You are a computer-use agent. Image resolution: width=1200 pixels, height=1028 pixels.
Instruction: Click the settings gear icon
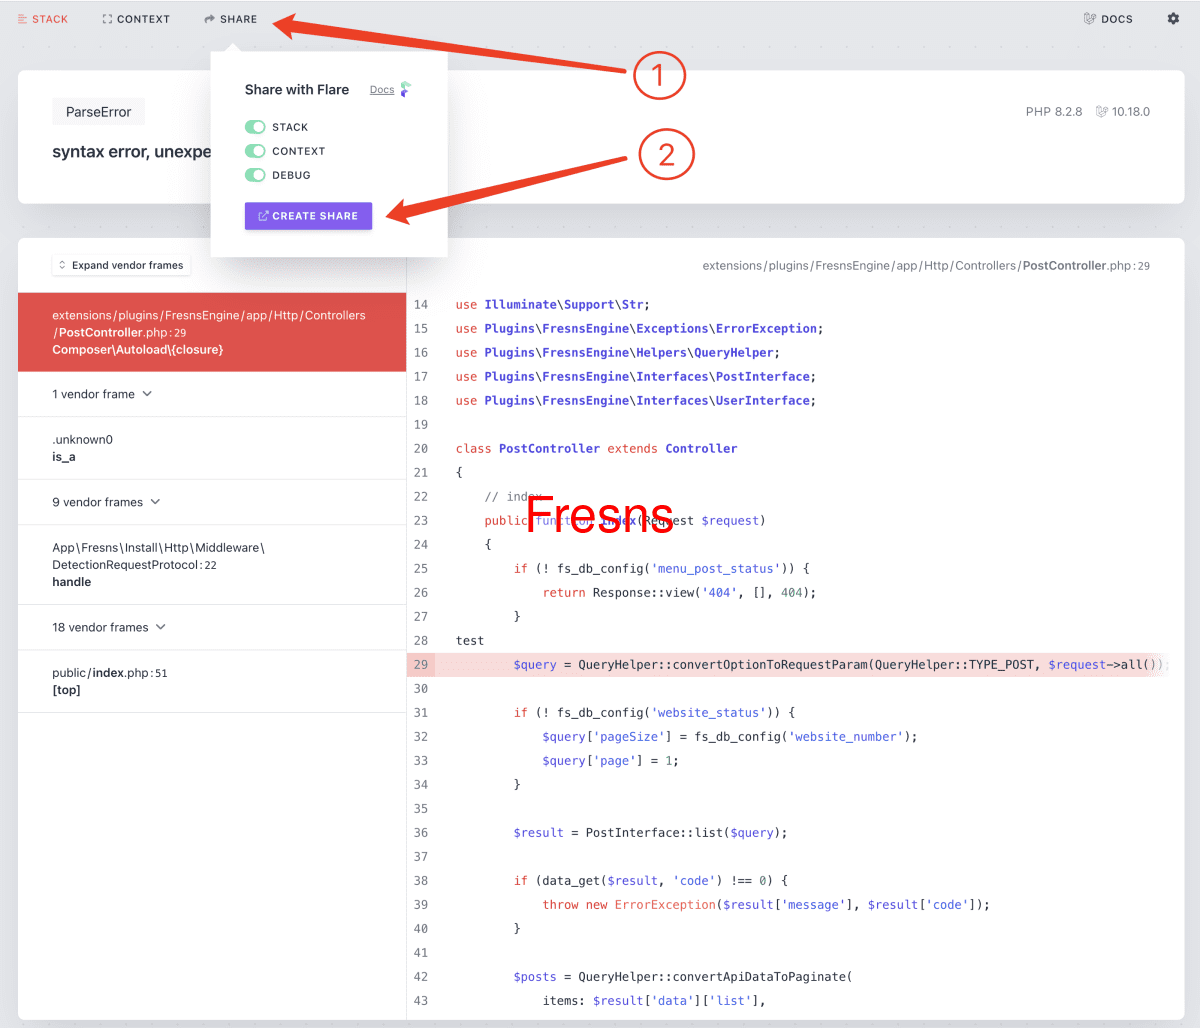pyautogui.click(x=1172, y=18)
